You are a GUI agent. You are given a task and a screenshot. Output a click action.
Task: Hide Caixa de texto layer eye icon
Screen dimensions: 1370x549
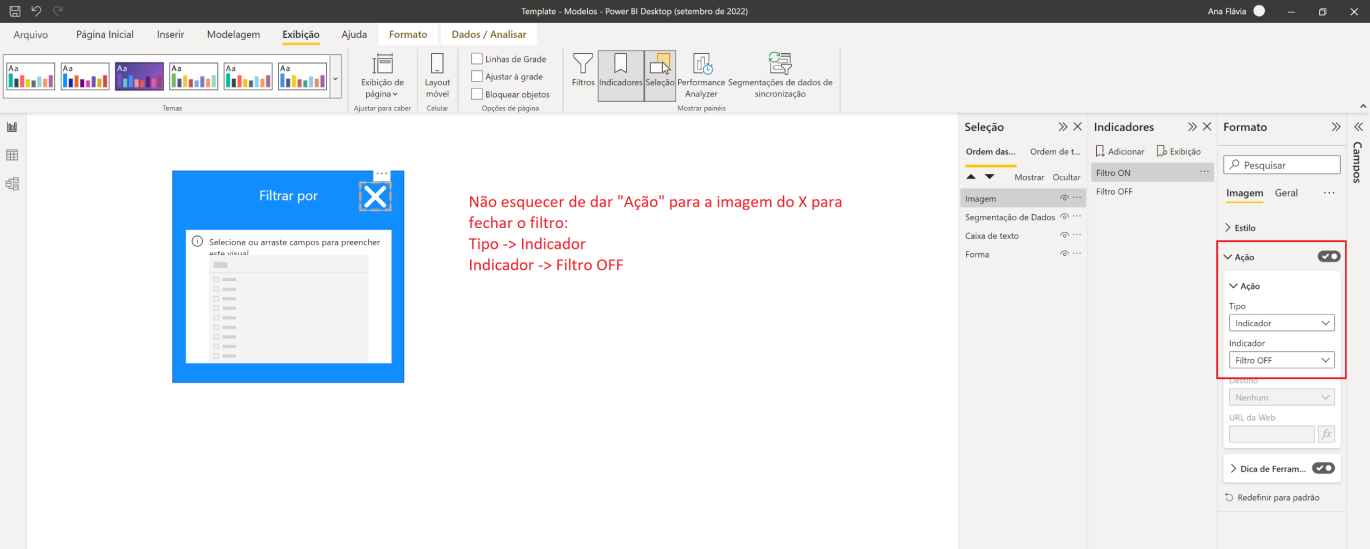(1065, 236)
